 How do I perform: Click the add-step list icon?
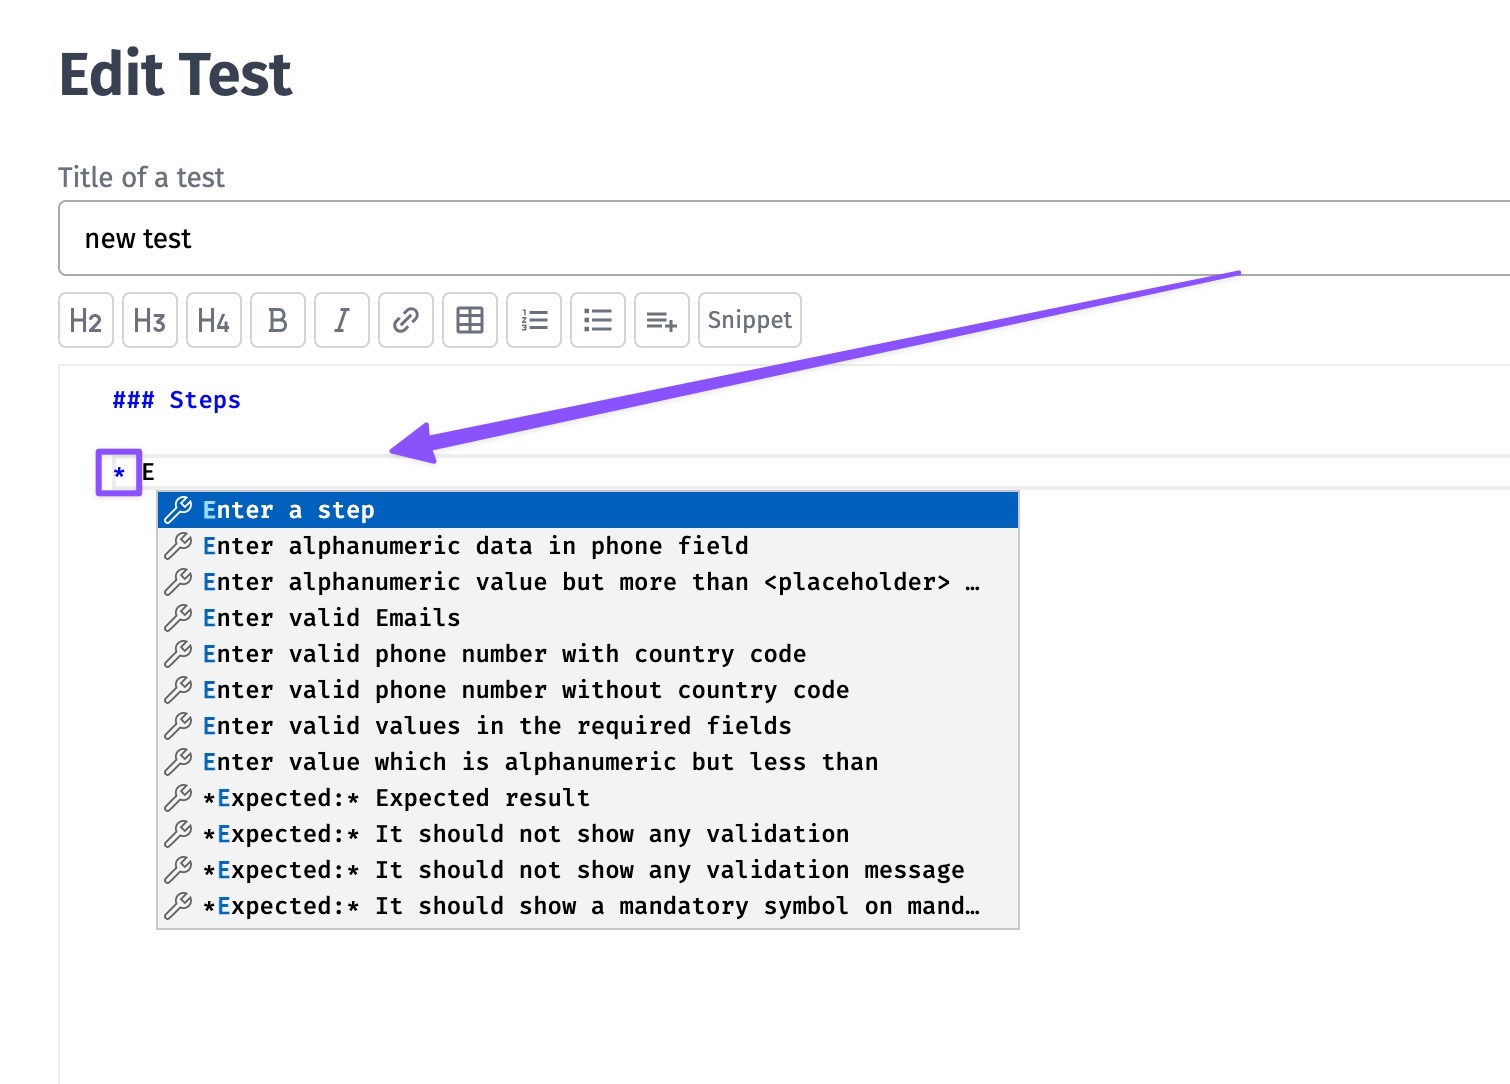(662, 320)
